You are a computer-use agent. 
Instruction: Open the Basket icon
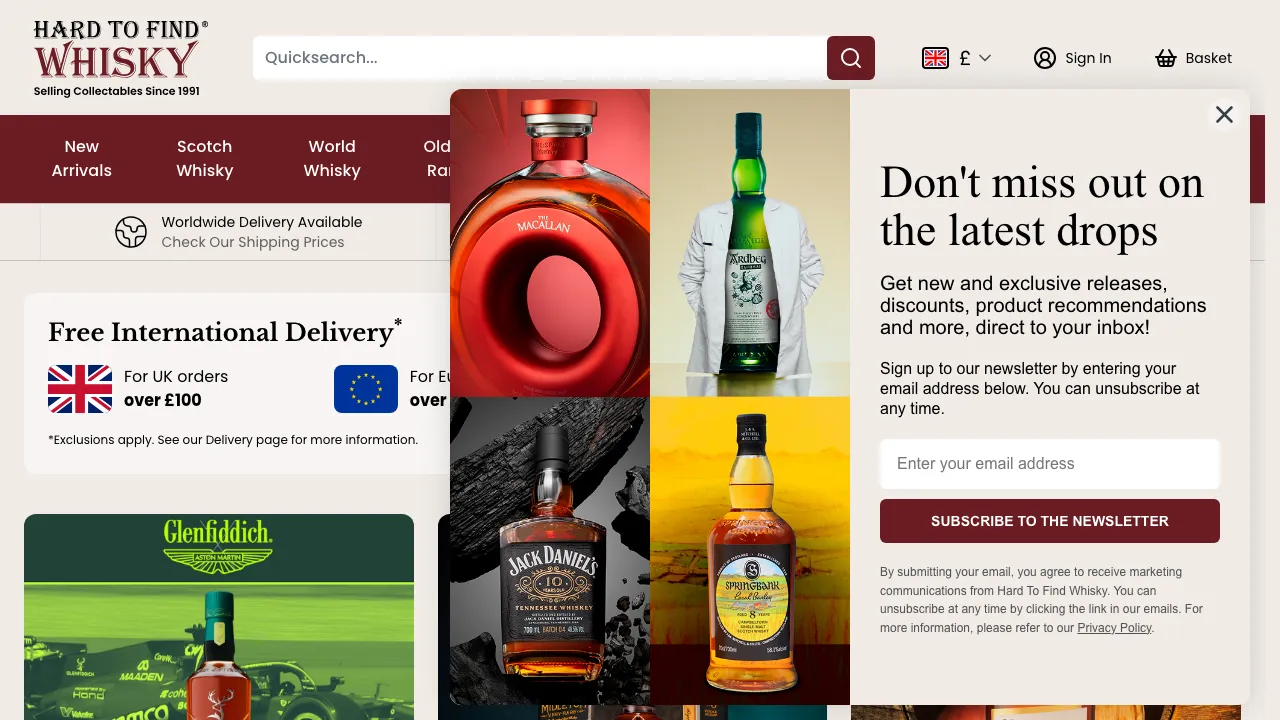(x=1166, y=58)
